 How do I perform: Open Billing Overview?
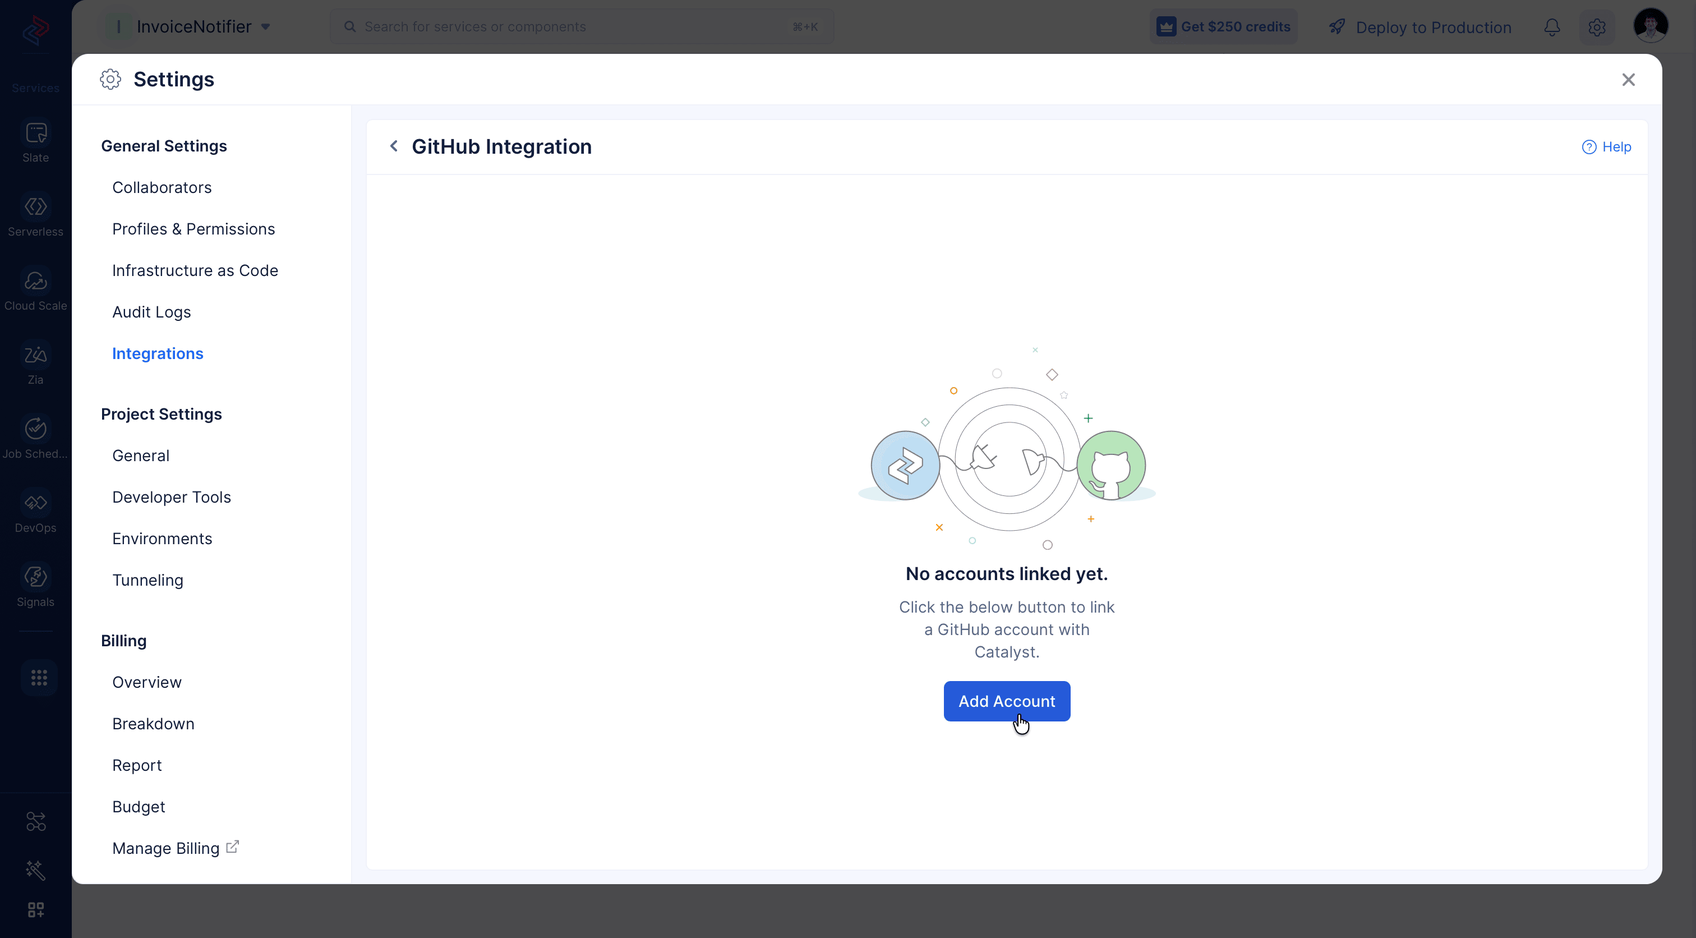coord(147,682)
